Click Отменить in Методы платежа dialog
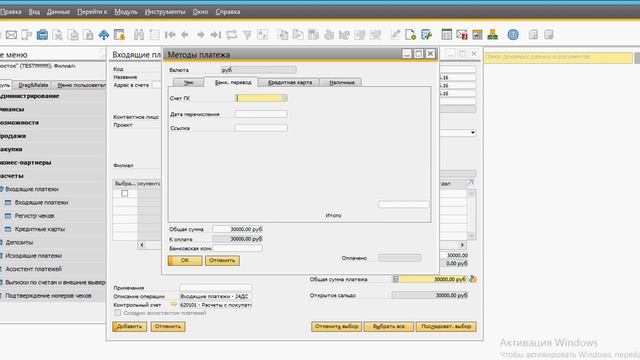640x360 pixels. pyautogui.click(x=222, y=260)
